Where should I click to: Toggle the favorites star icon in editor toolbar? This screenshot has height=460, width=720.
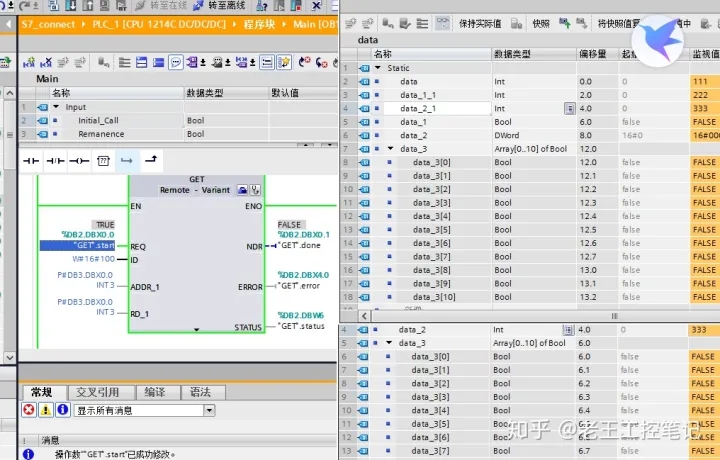tap(284, 62)
